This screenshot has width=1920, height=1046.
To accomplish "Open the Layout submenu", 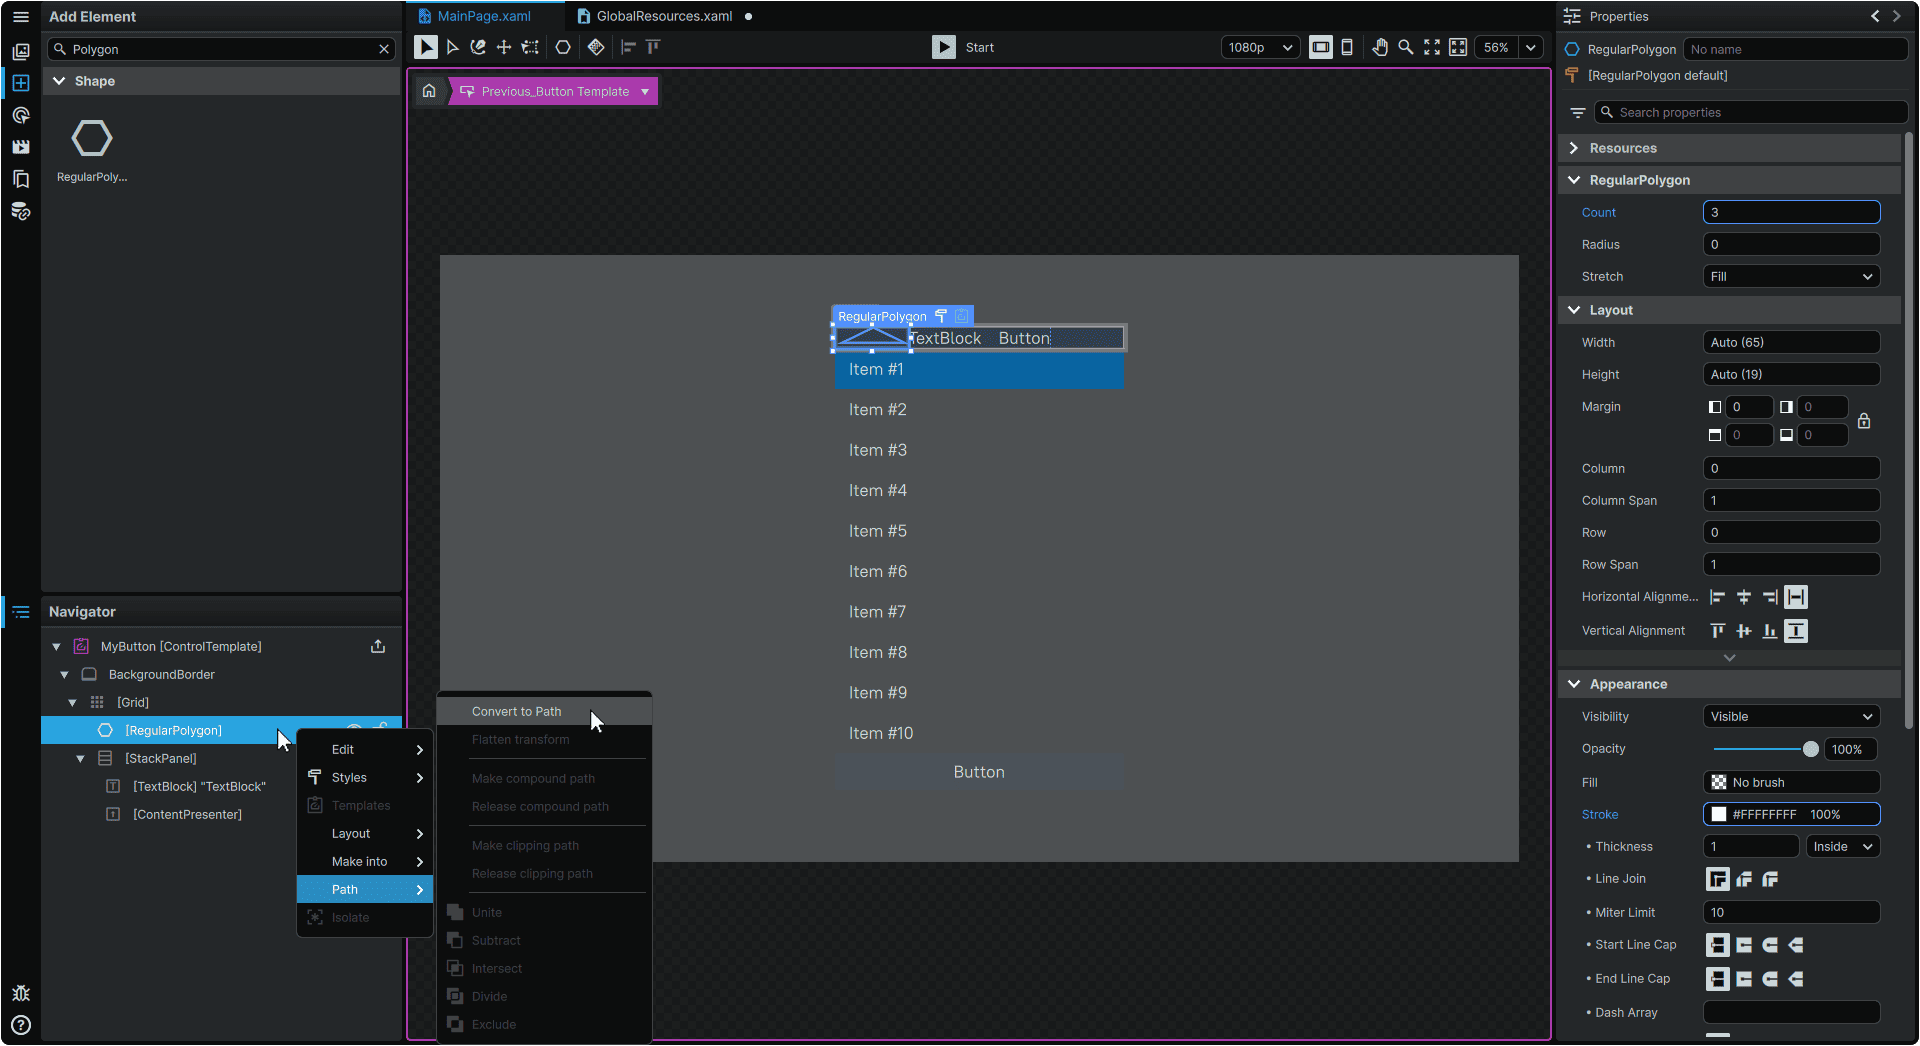I will [x=365, y=834].
